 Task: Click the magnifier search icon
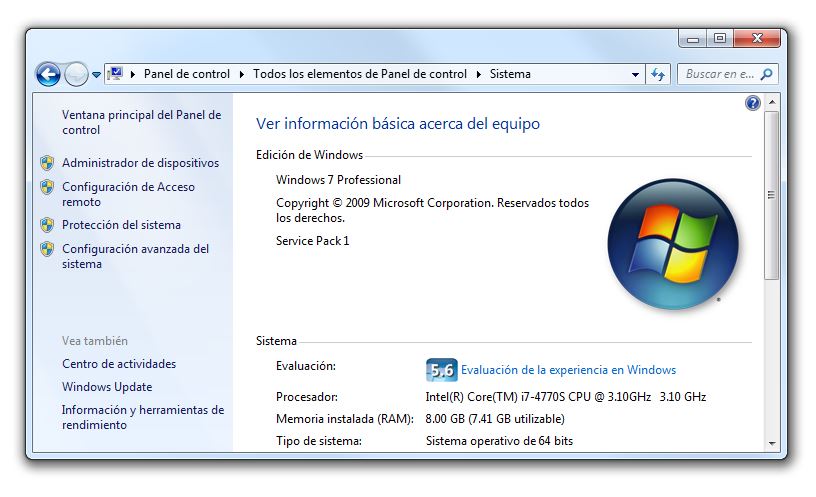coord(767,74)
